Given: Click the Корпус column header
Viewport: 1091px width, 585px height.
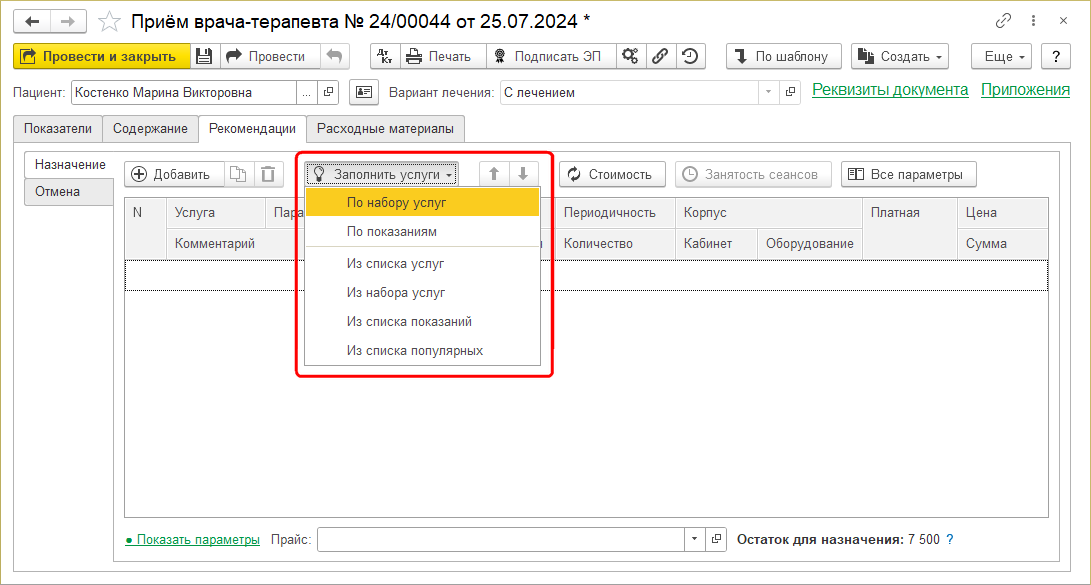Looking at the screenshot, I should pyautogui.click(x=769, y=213).
